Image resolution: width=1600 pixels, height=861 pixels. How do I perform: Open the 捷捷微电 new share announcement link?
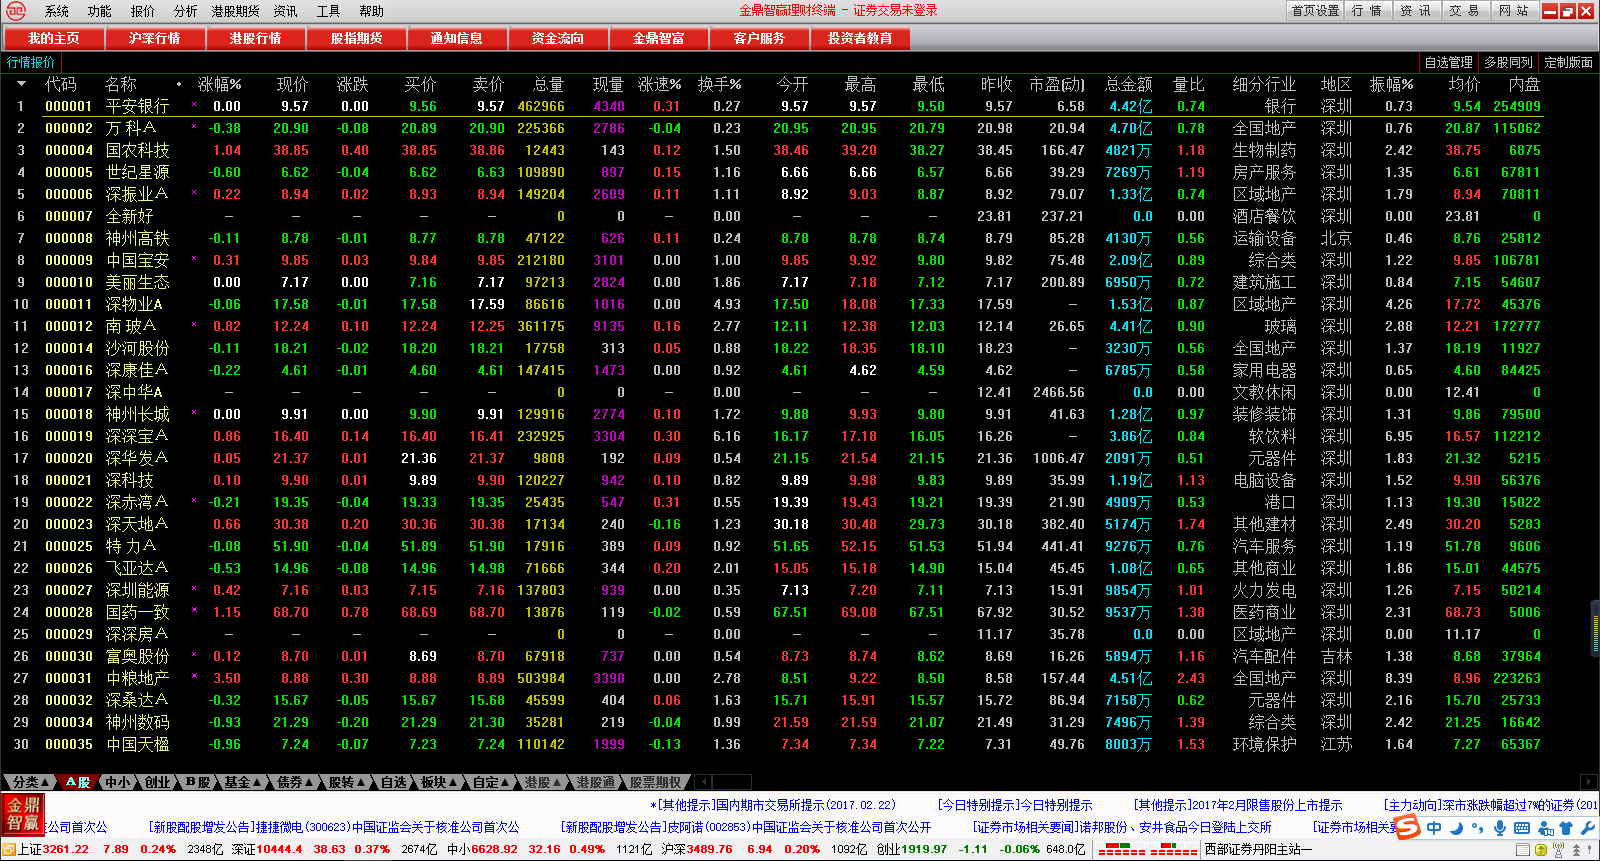(x=334, y=828)
